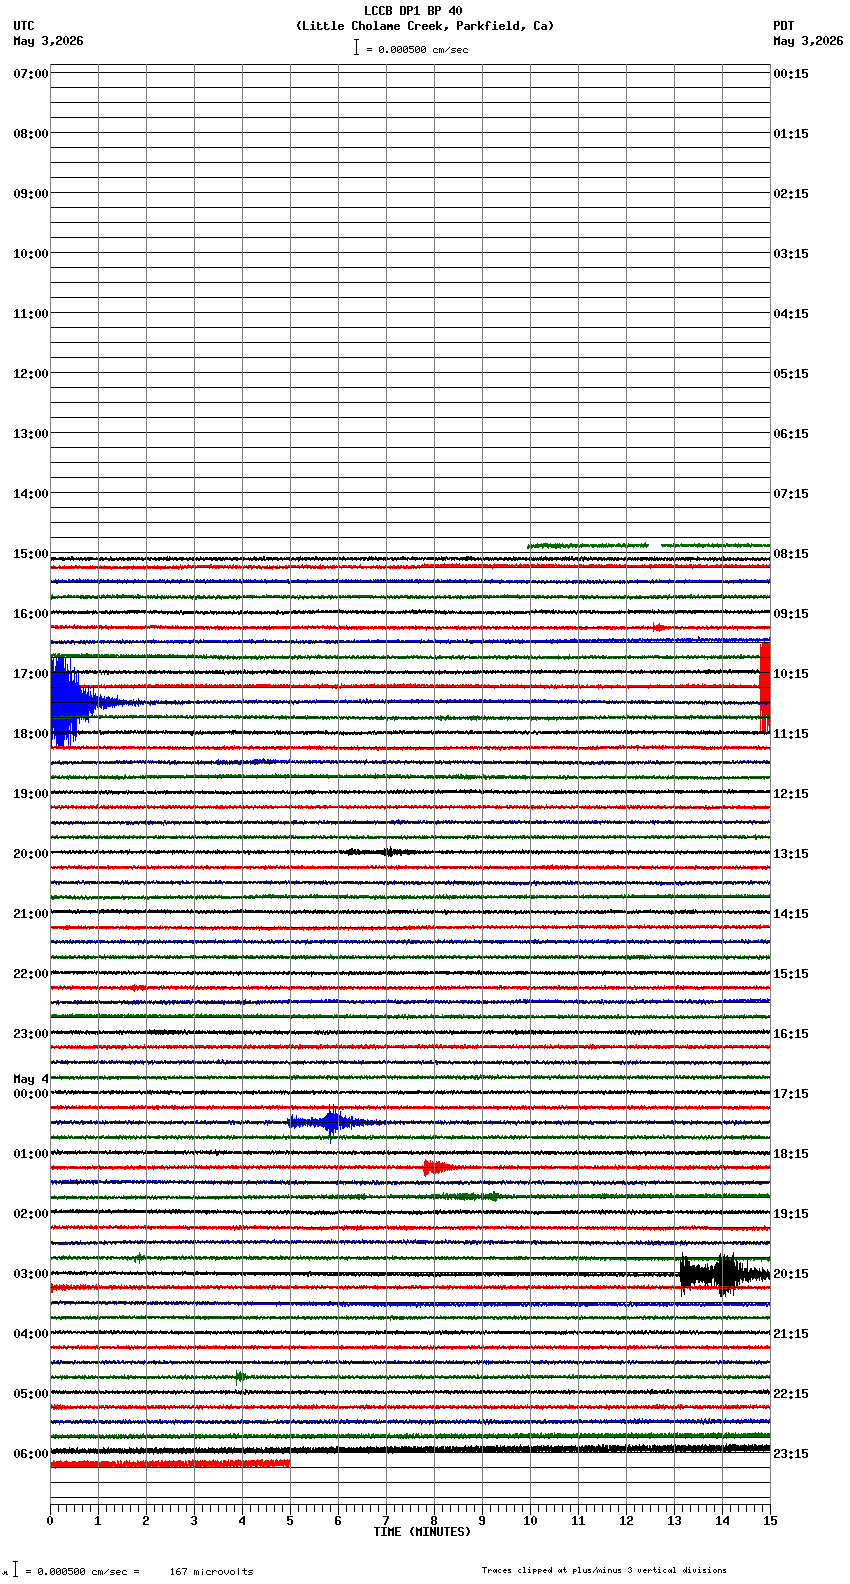Click the 06:00 UTC row label

[x=31, y=1454]
